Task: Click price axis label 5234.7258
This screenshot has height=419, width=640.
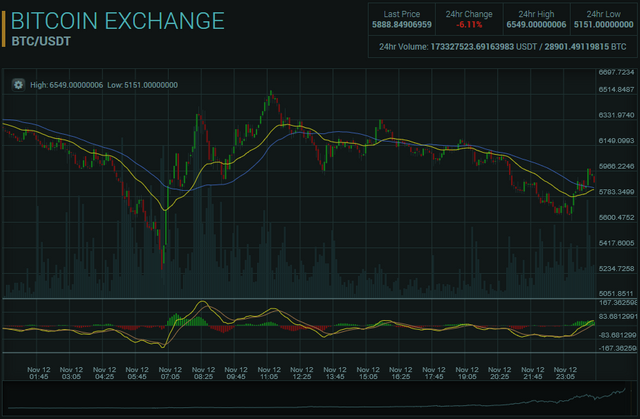Action: click(x=616, y=268)
